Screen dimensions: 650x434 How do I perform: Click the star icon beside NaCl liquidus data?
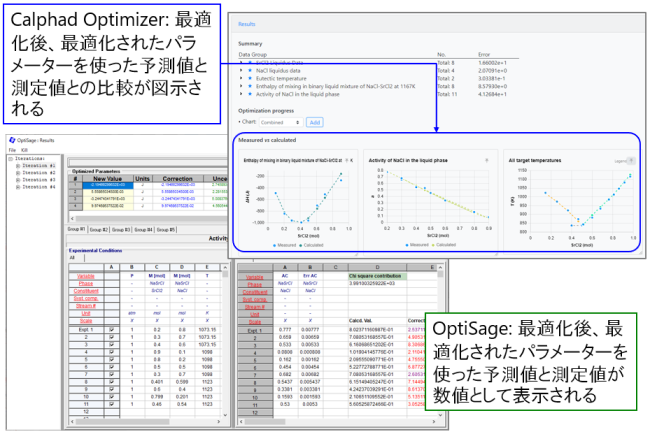click(x=250, y=70)
